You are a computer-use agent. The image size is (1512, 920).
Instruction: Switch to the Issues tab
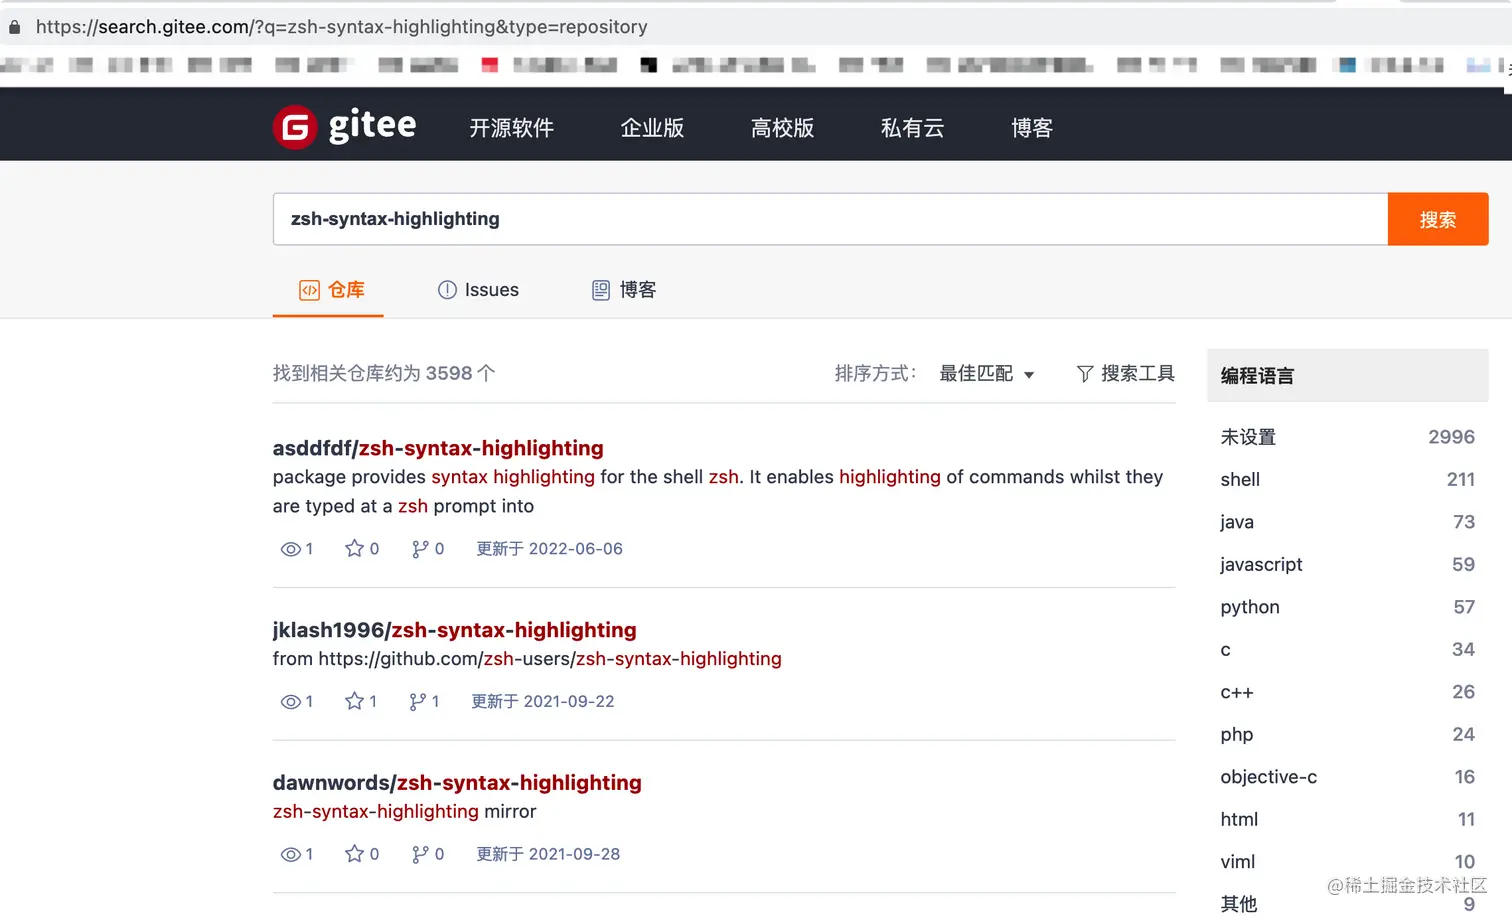[478, 290]
